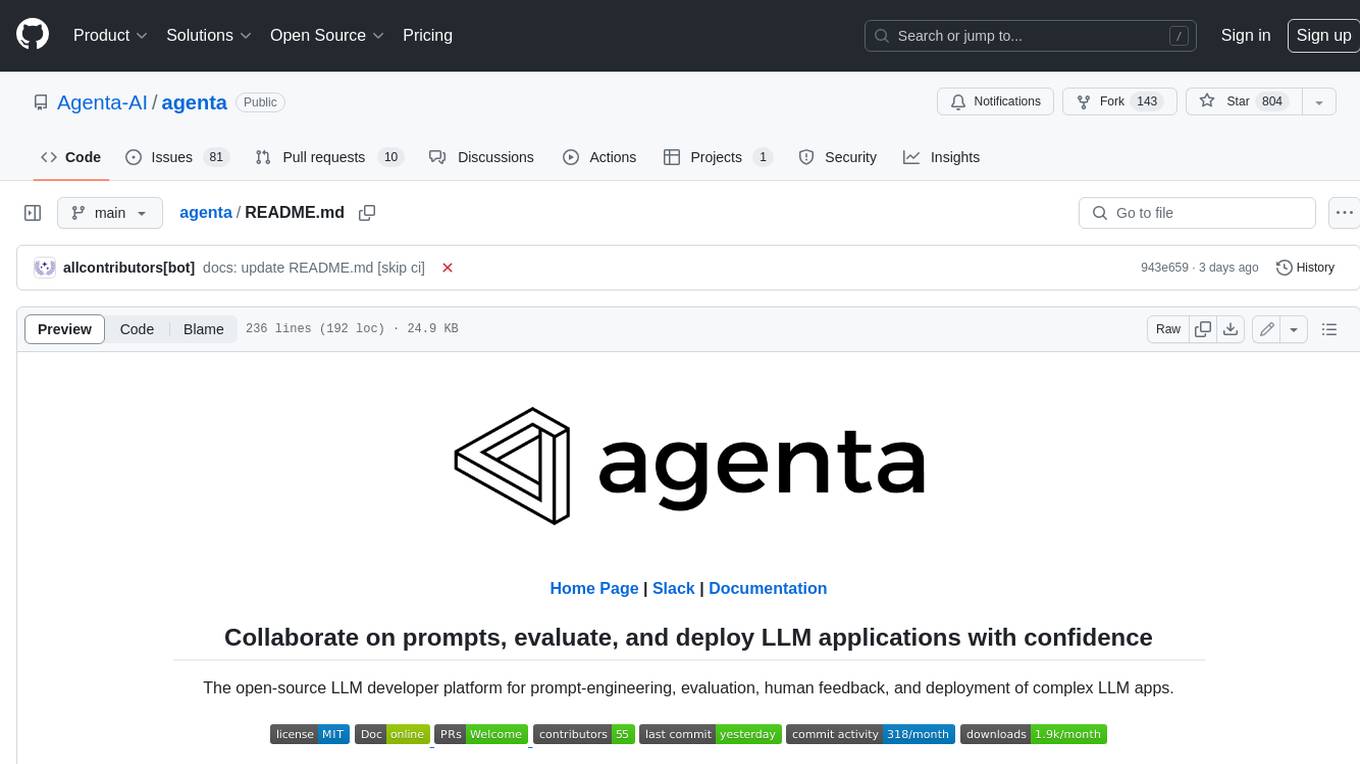The width and height of the screenshot is (1360, 764).
Task: Open the Home Page link
Action: 594,588
